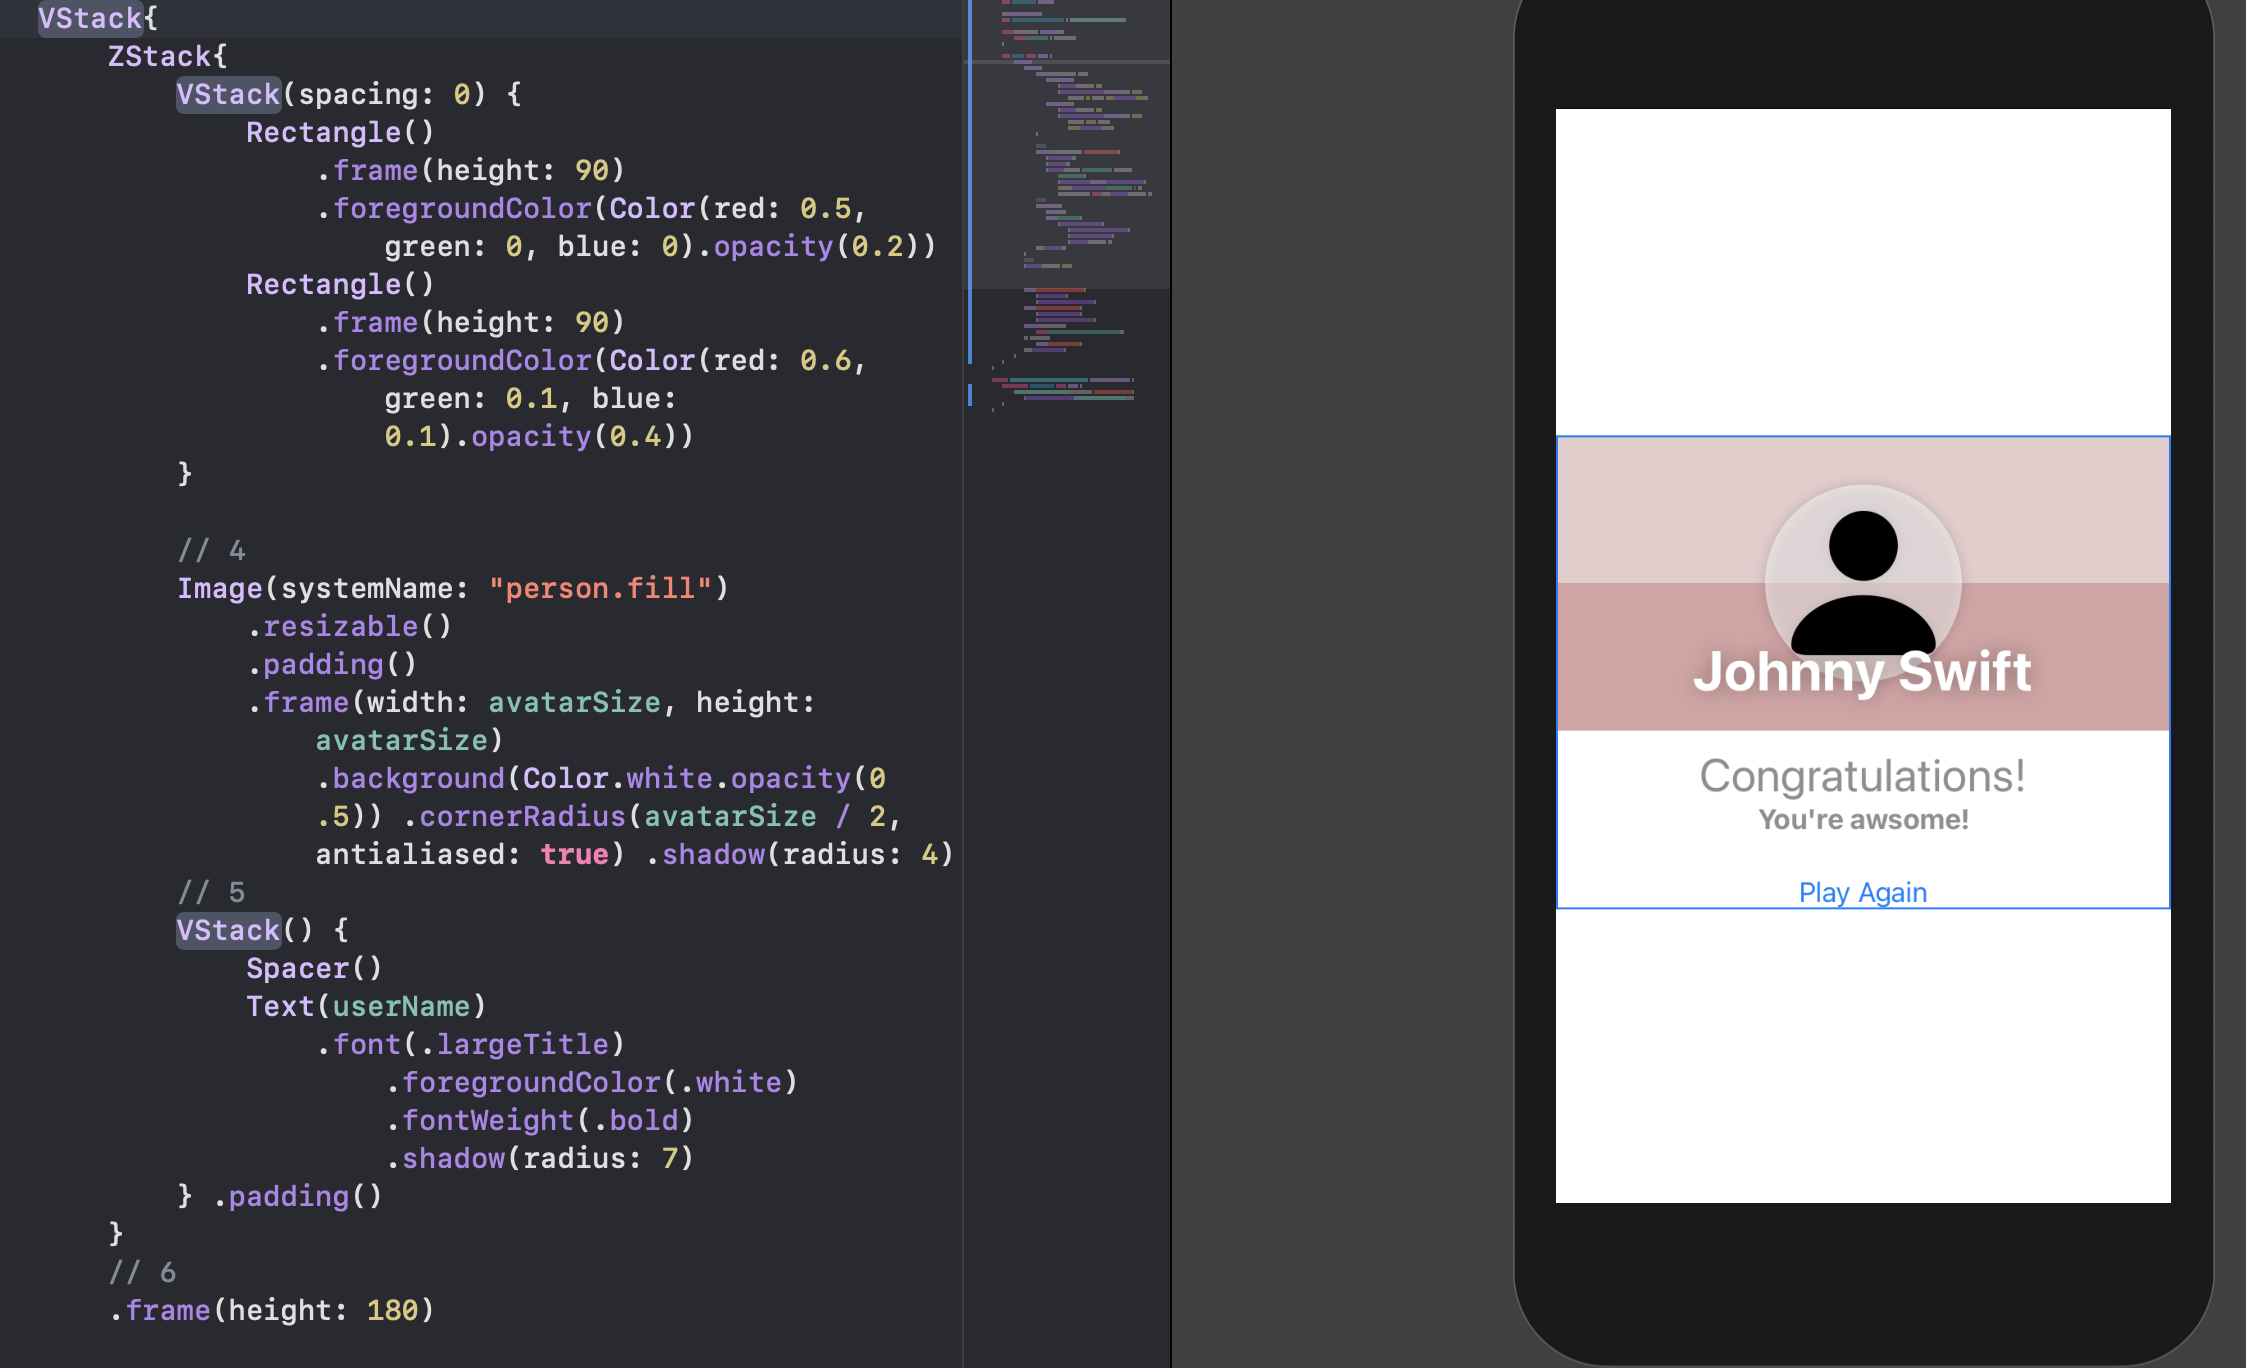Click the .frame(height: 180) modifier
This screenshot has width=2246, height=1368.
point(272,1310)
